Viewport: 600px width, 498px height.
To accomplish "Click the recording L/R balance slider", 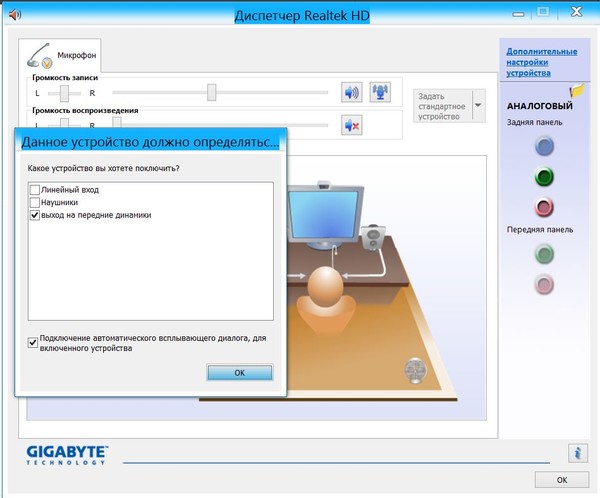I will coord(64,93).
